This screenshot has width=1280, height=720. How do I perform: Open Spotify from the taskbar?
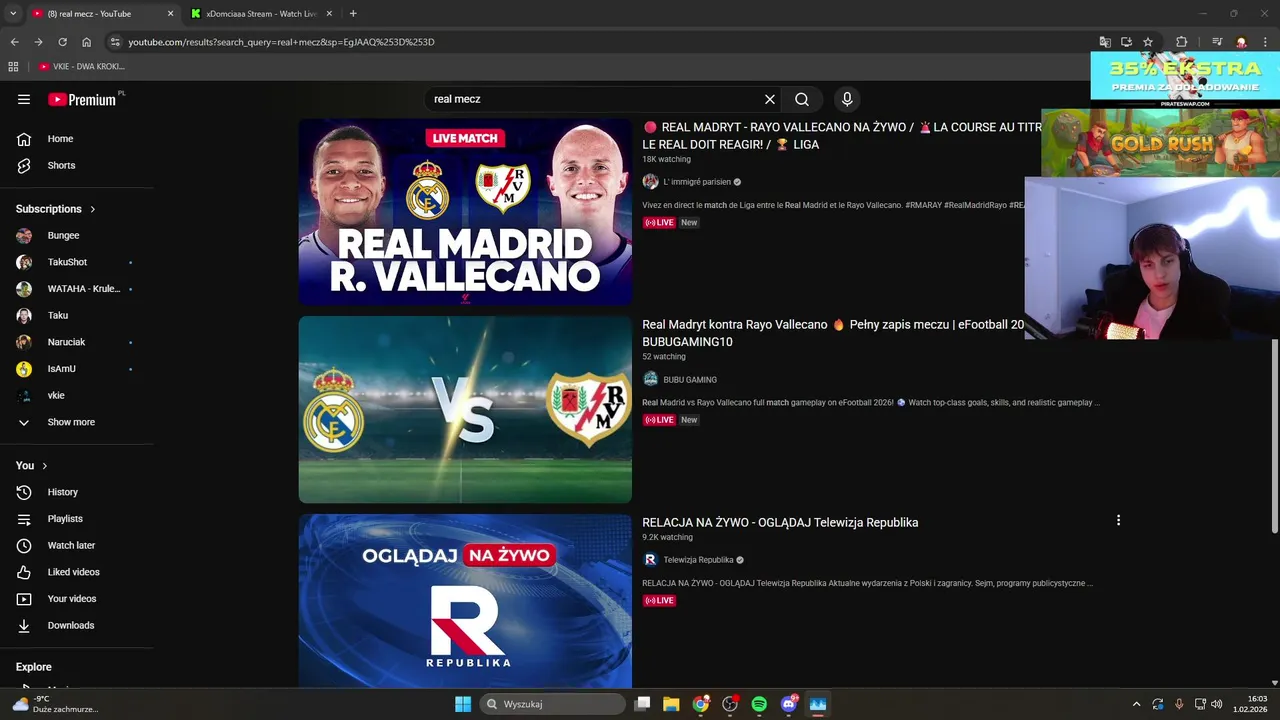(x=759, y=704)
